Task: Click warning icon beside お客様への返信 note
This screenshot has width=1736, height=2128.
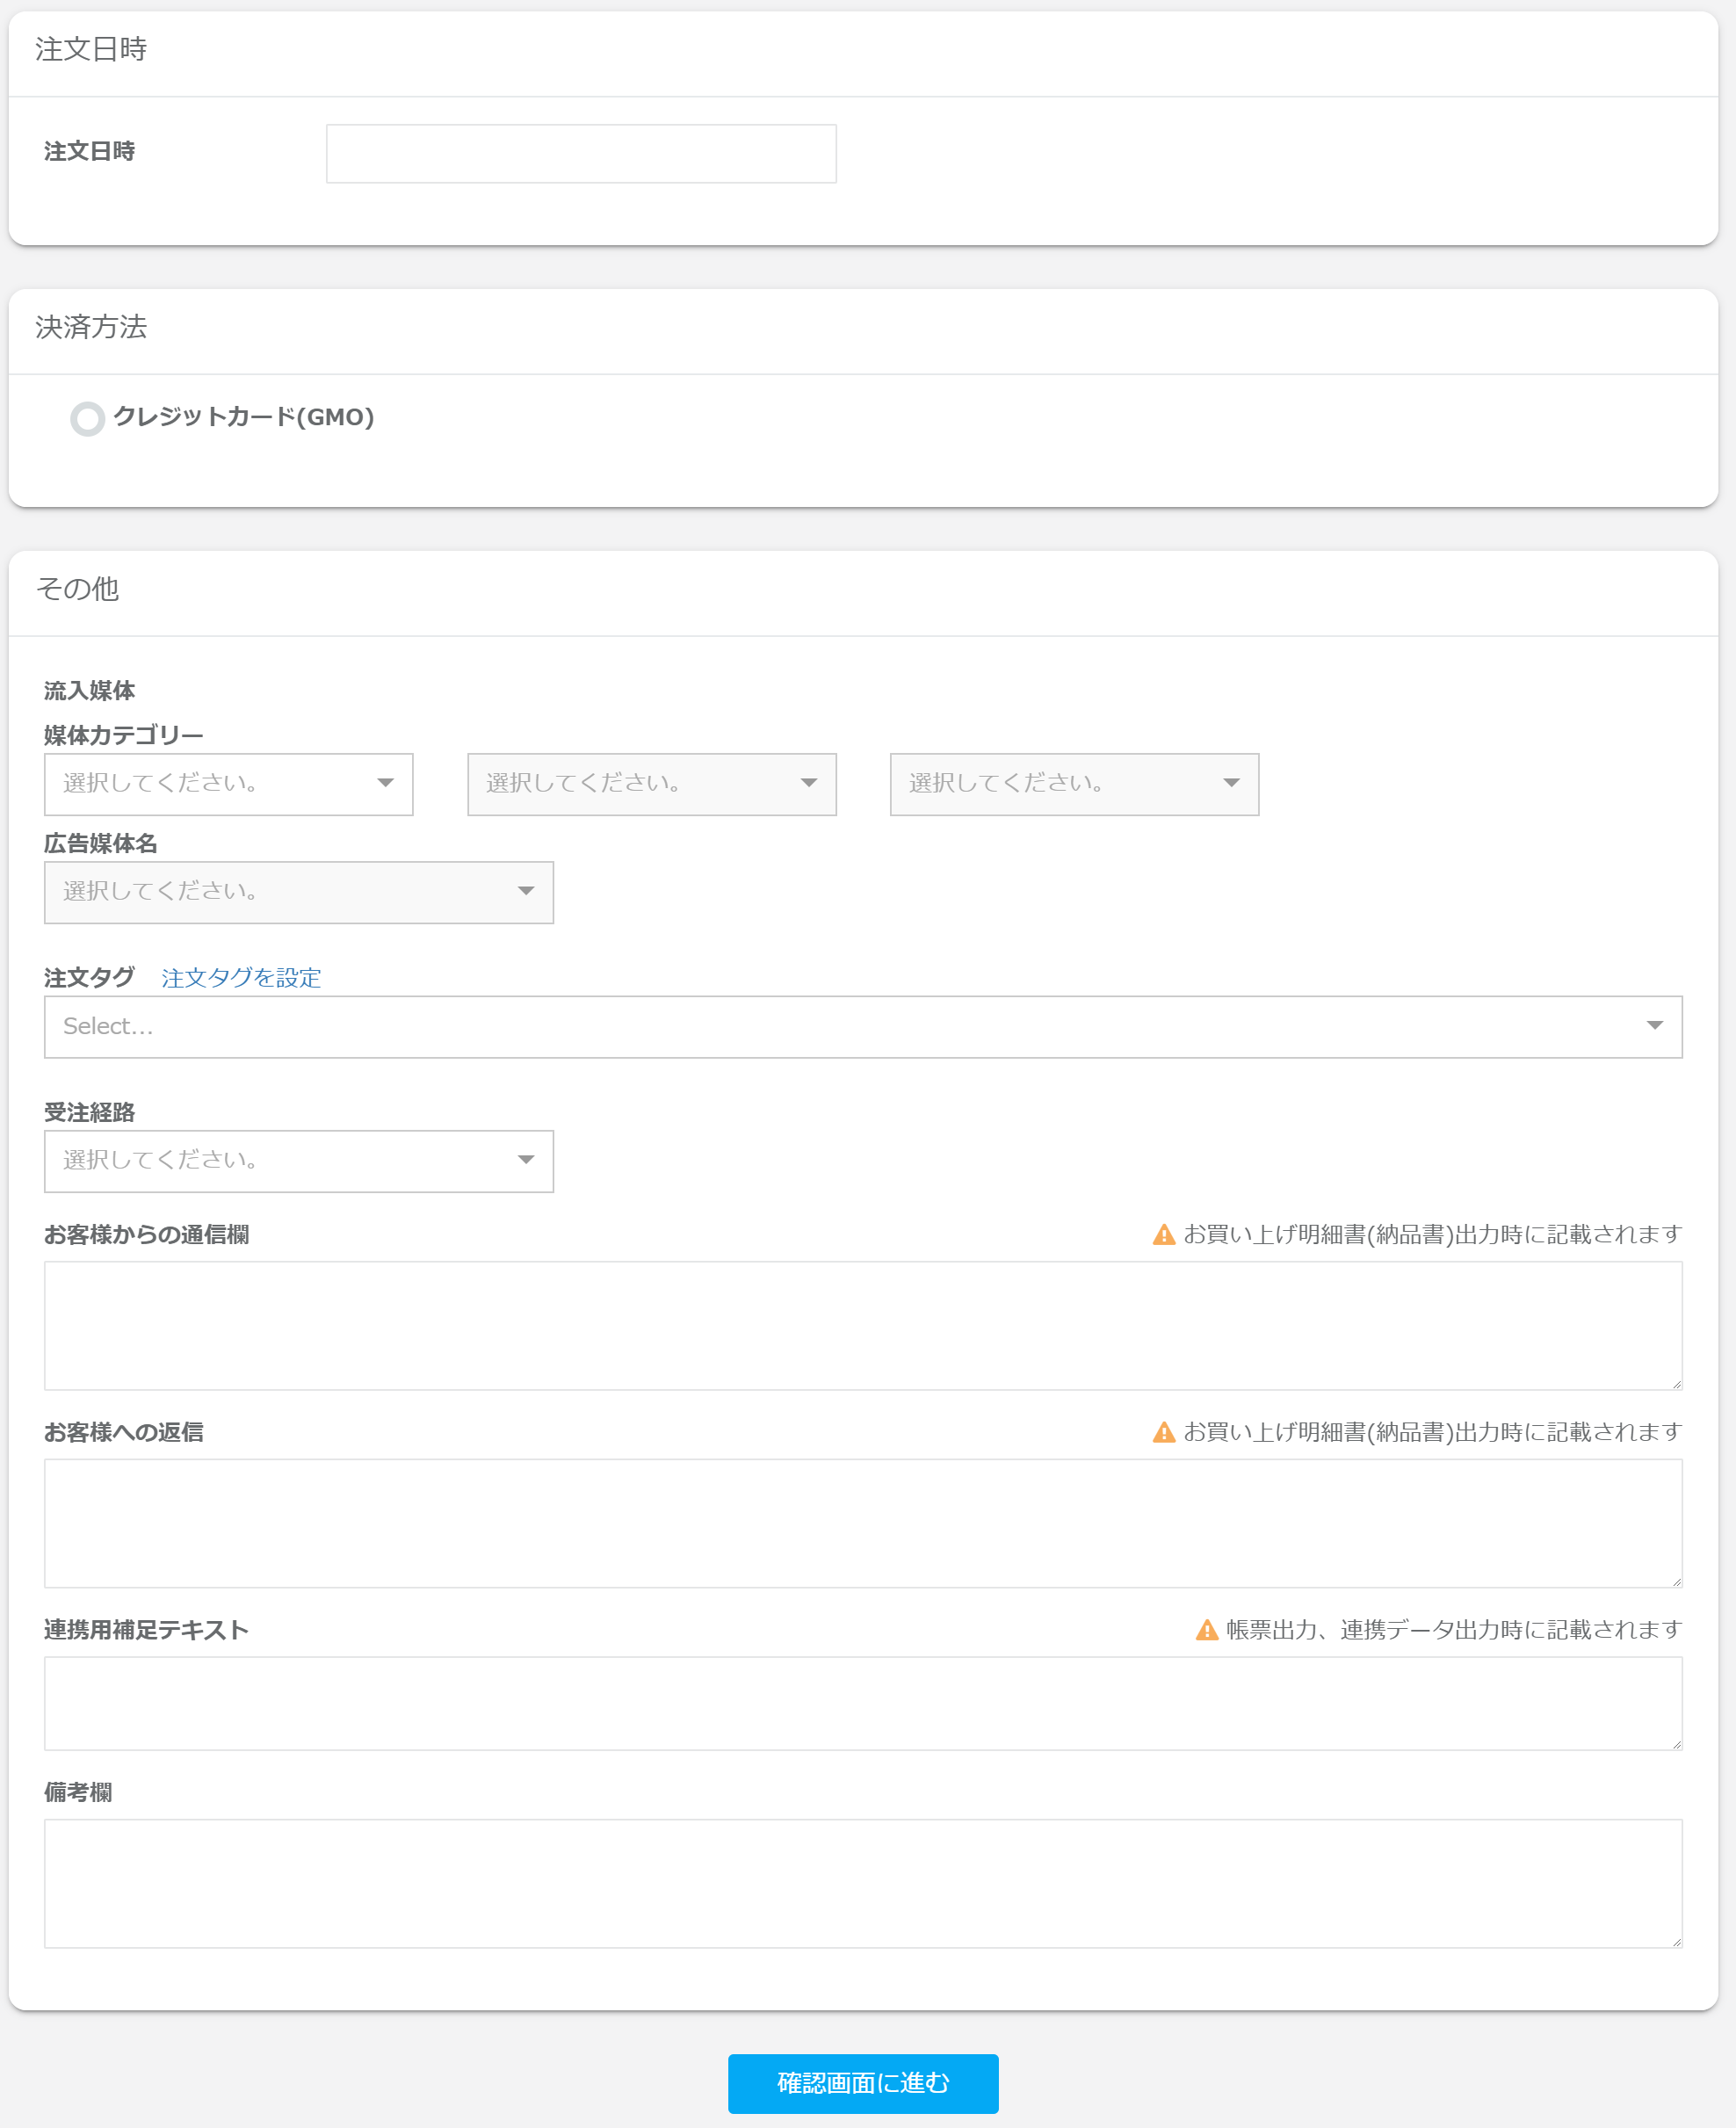Action: [1163, 1432]
